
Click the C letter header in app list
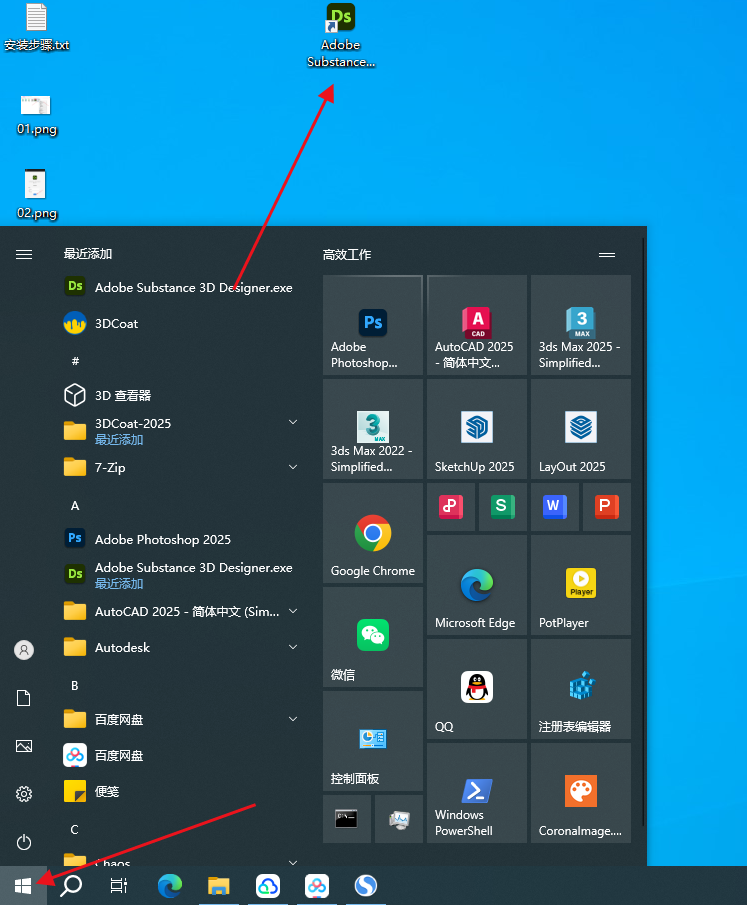click(74, 829)
